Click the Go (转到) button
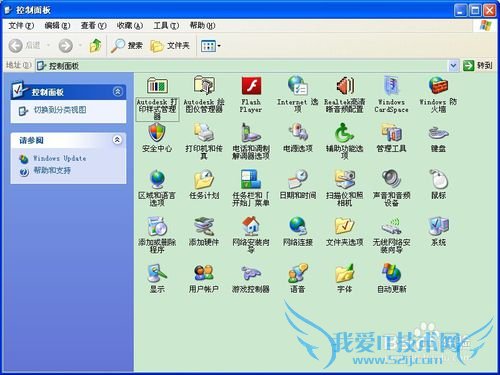500x375 pixels. (x=478, y=65)
